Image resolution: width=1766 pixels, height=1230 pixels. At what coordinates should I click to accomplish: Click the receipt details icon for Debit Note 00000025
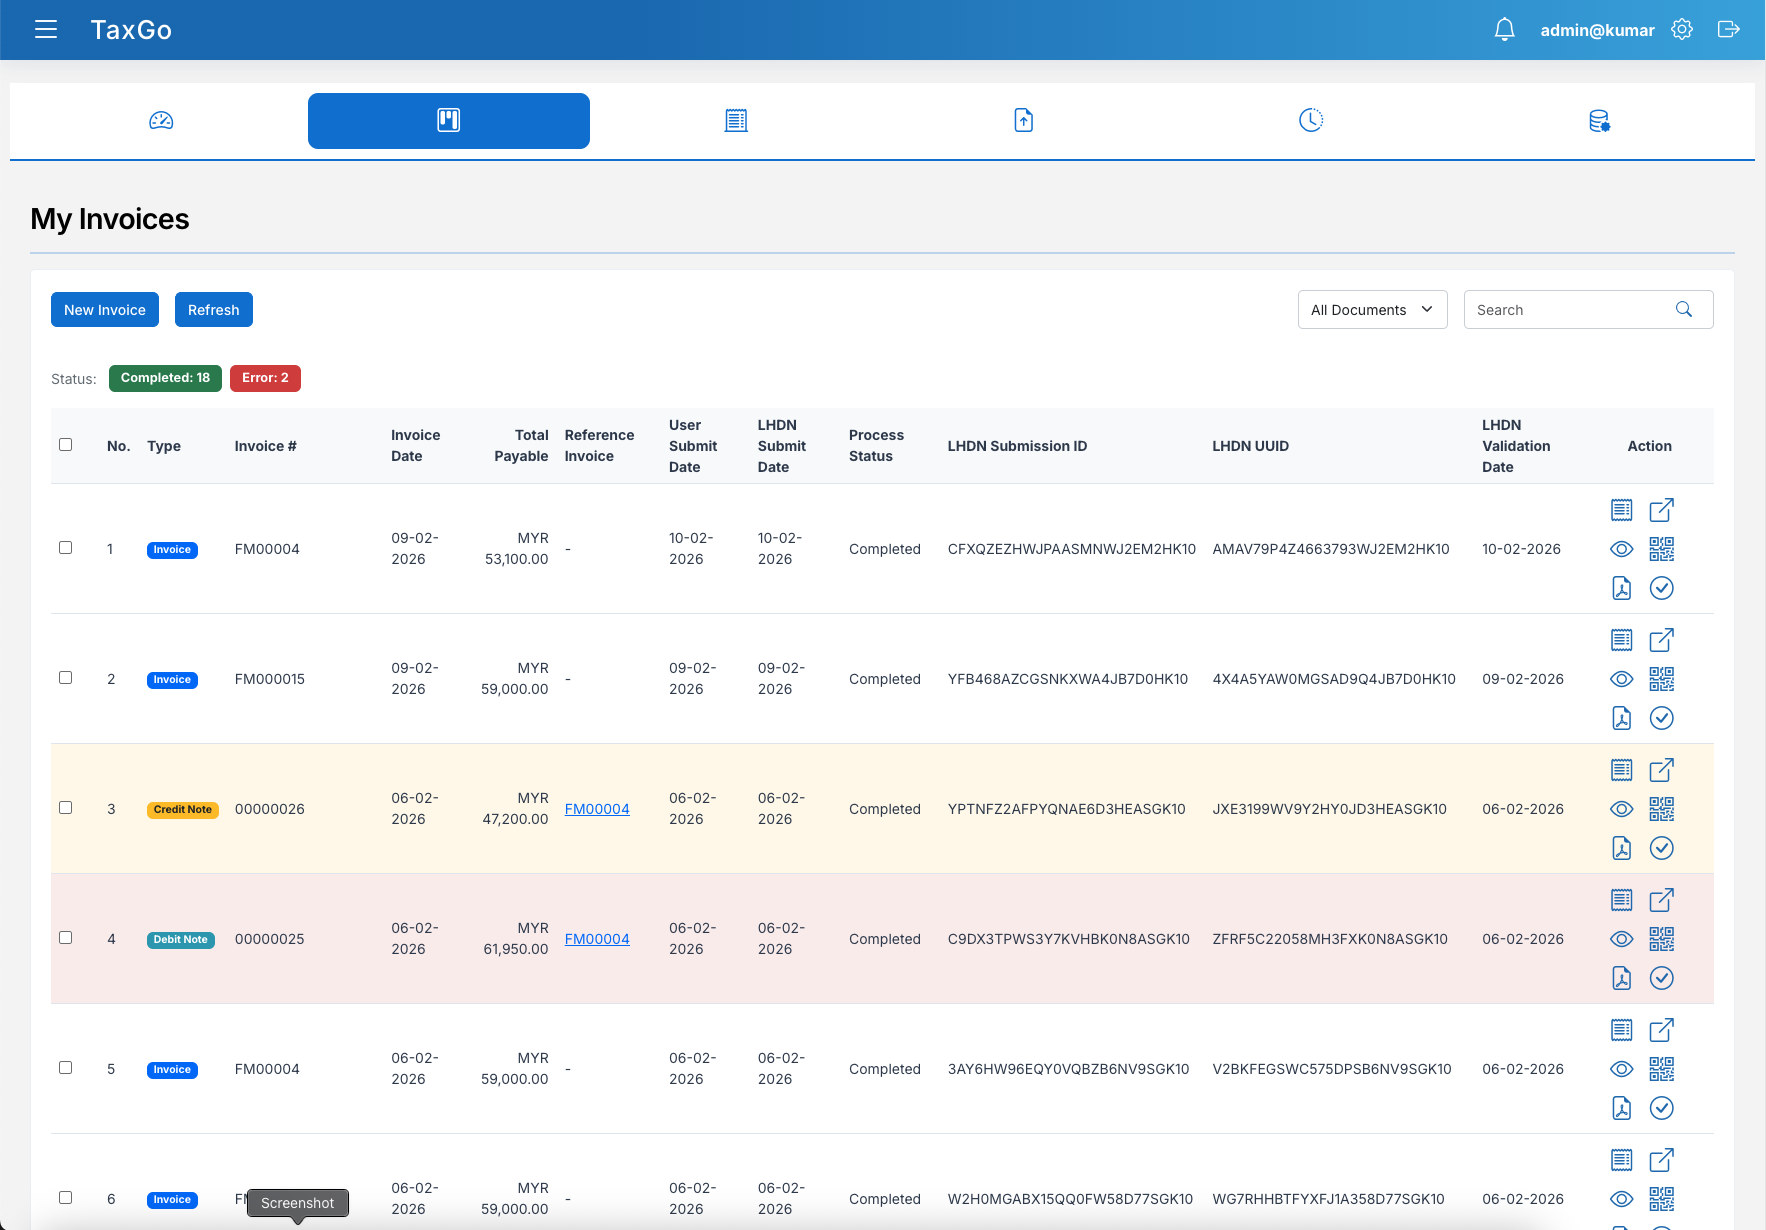point(1621,899)
